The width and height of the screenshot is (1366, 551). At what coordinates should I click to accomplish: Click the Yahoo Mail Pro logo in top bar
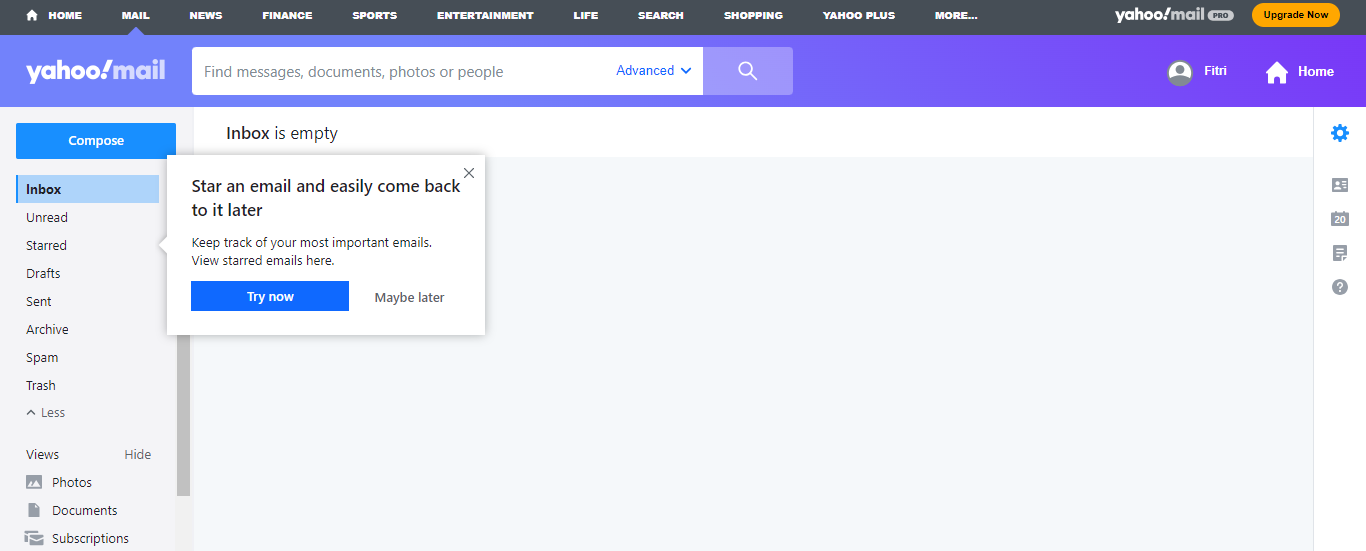(1174, 15)
